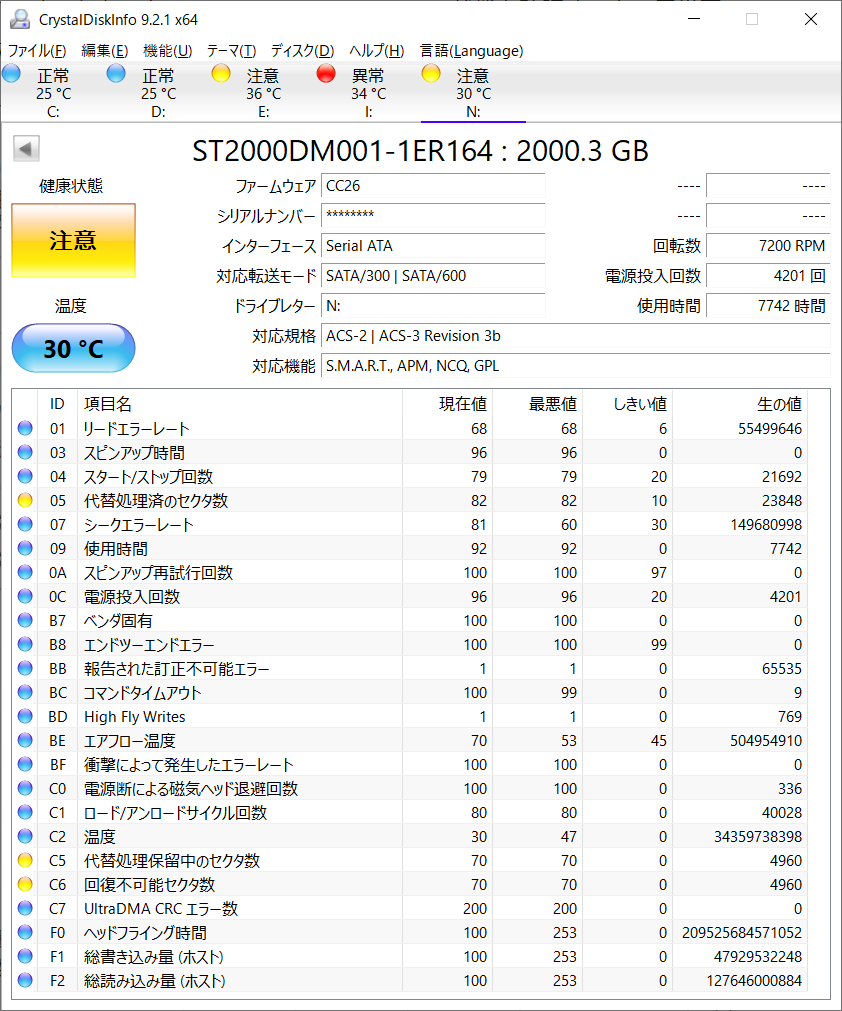
Task: Click the yellow 注意 health status button
Action: click(73, 241)
